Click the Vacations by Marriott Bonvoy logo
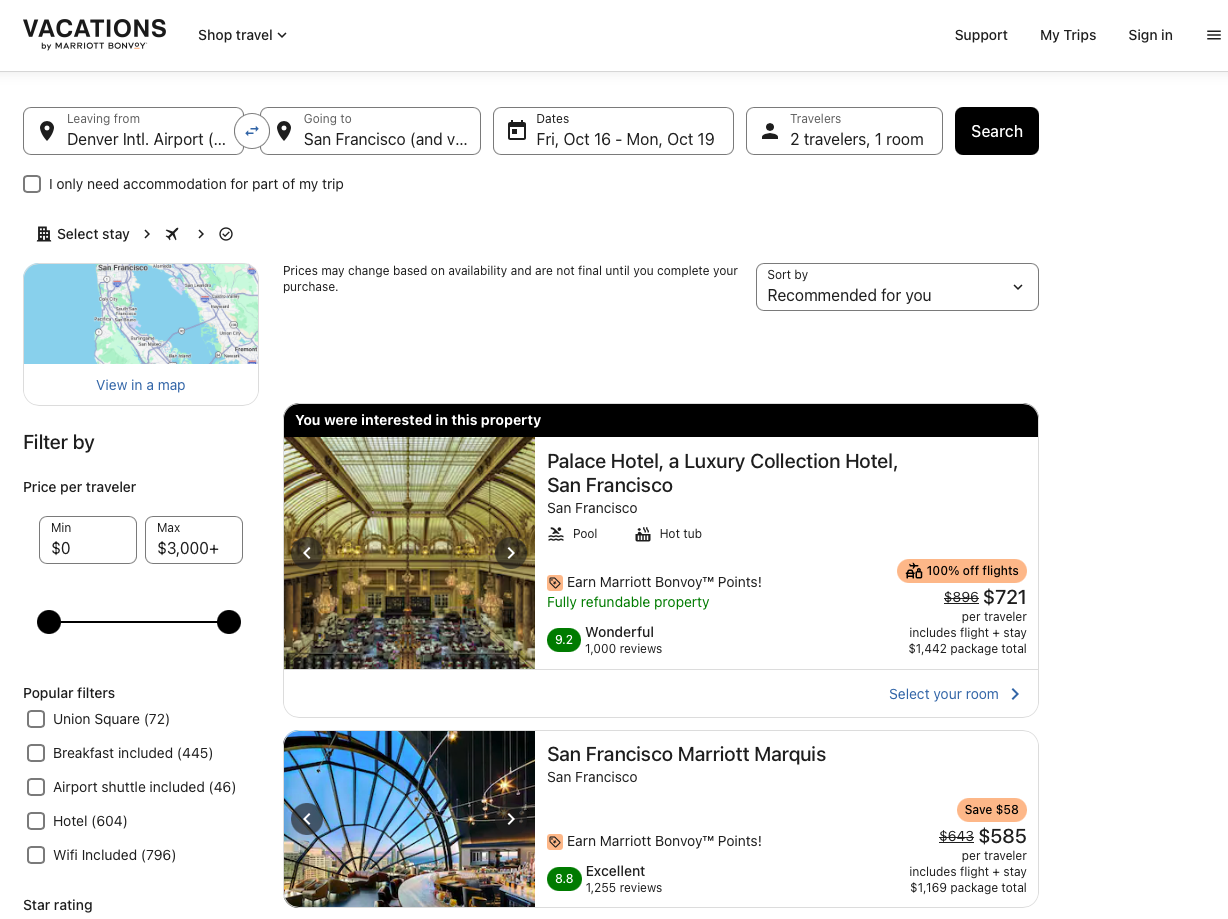Viewport: 1228px width, 919px height. 95,35
